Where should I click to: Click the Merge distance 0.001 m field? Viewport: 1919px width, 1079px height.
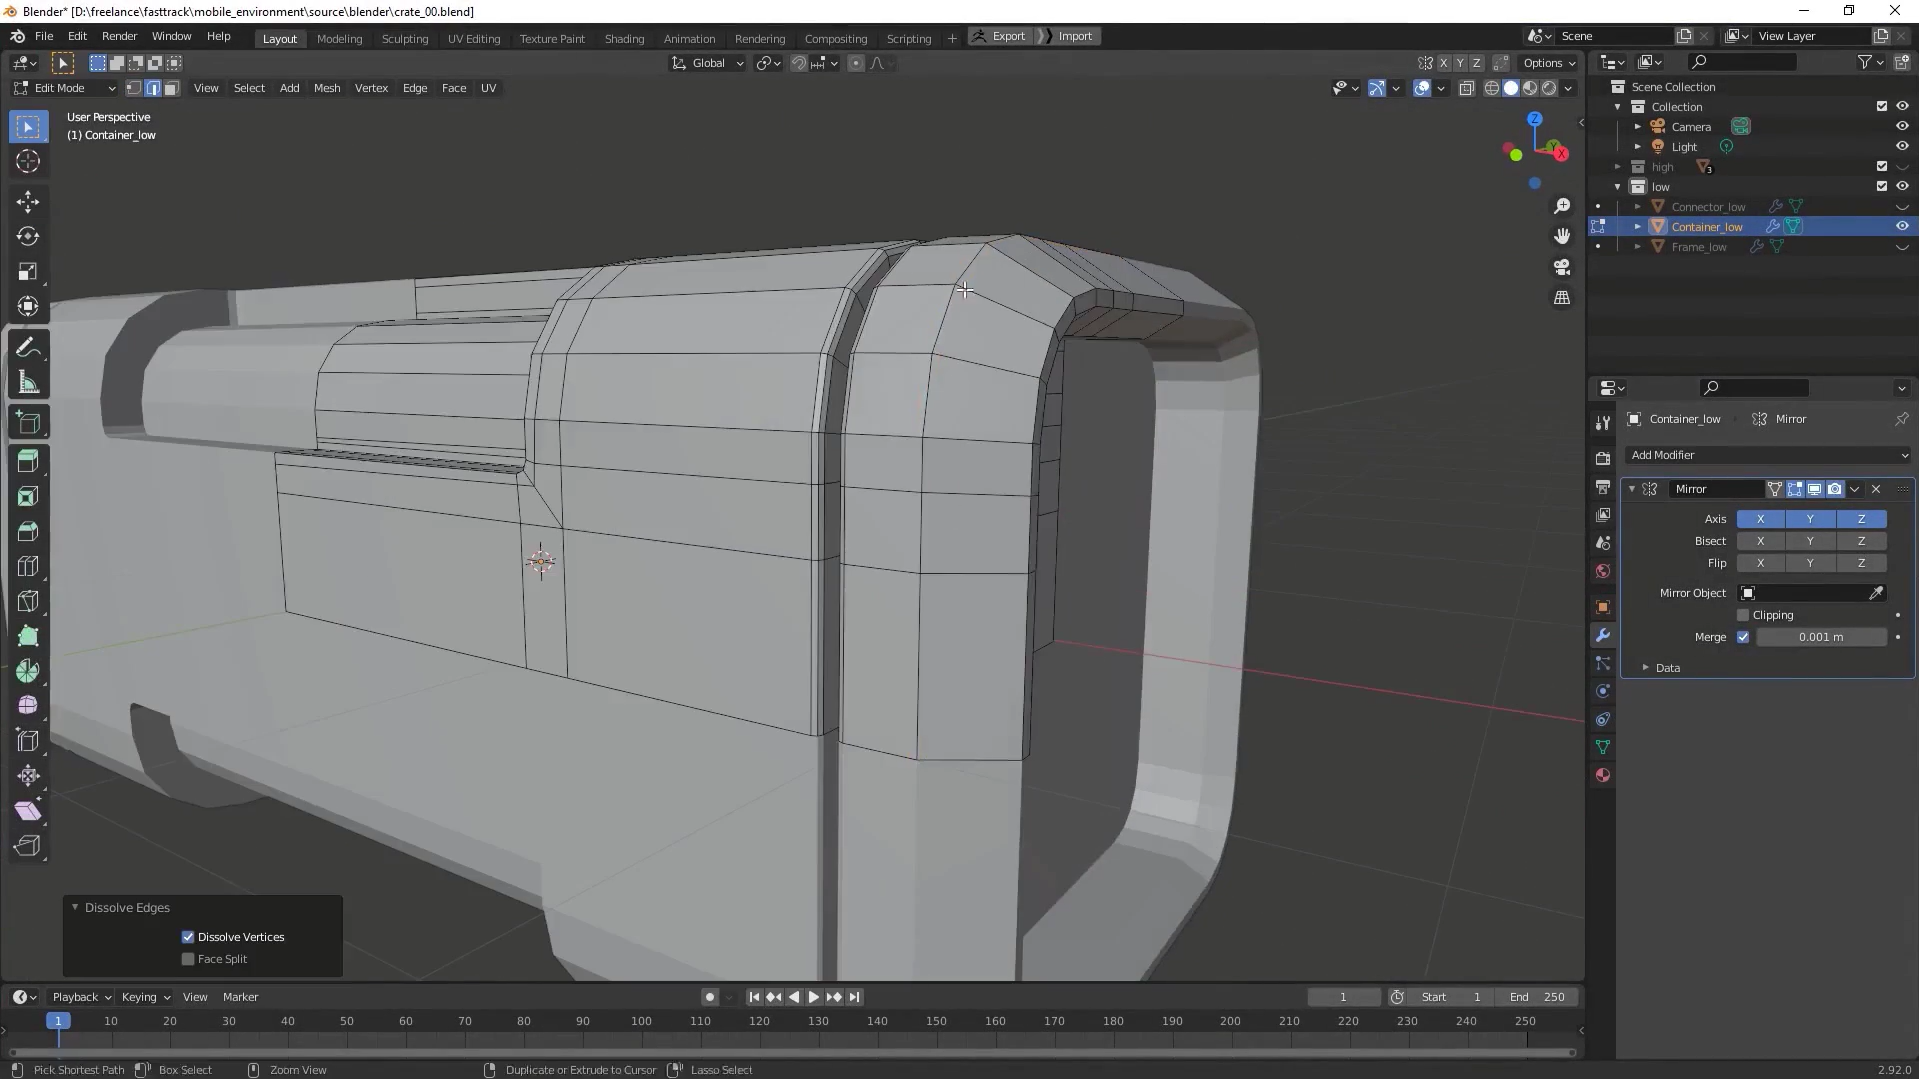[1820, 637]
